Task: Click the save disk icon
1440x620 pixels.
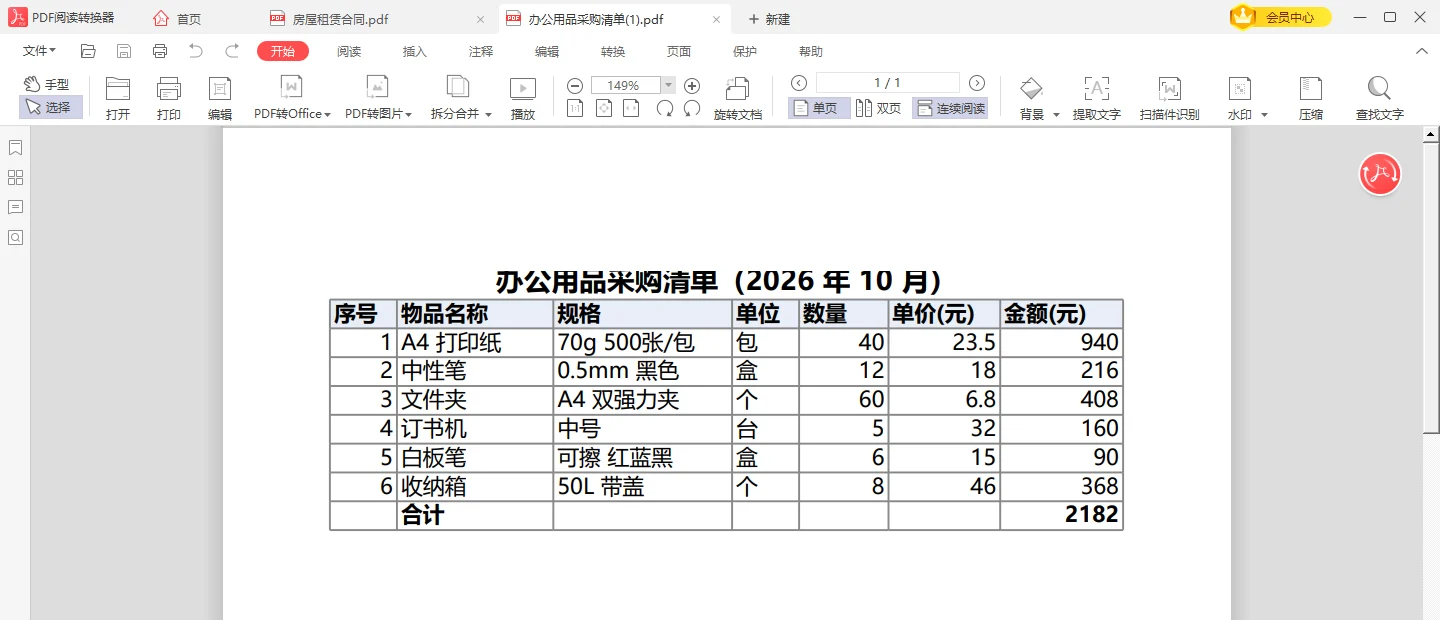Action: tap(124, 51)
